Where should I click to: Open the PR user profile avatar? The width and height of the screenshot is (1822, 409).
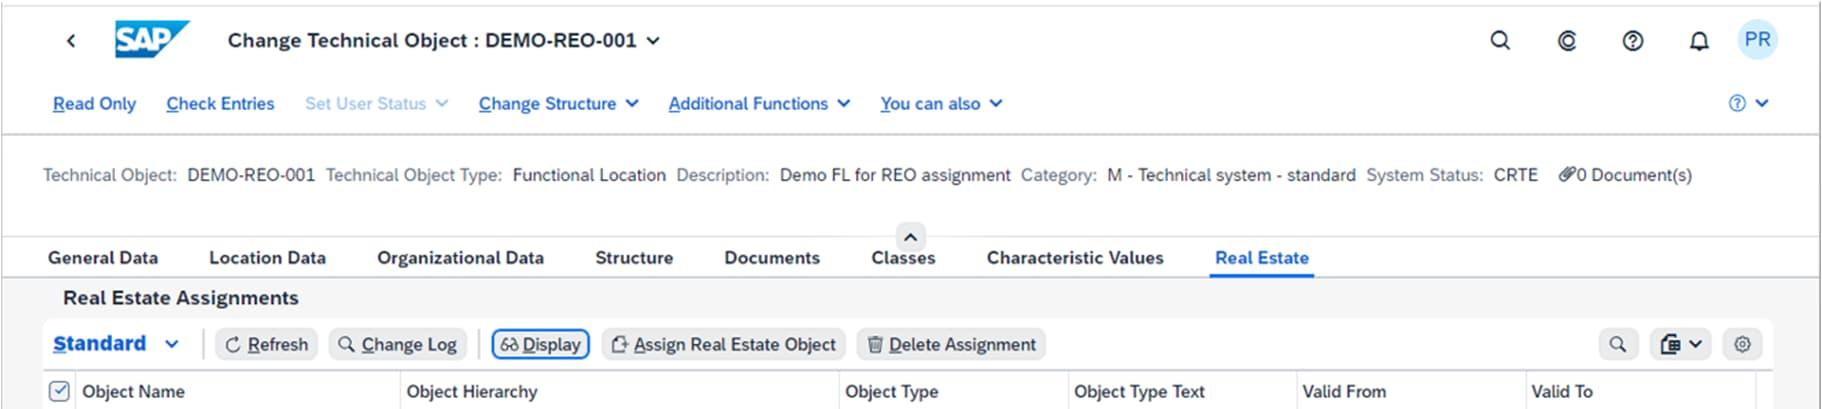(1757, 40)
